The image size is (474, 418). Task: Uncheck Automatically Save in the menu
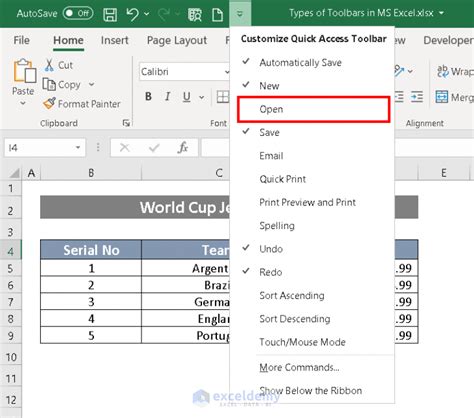pos(300,63)
